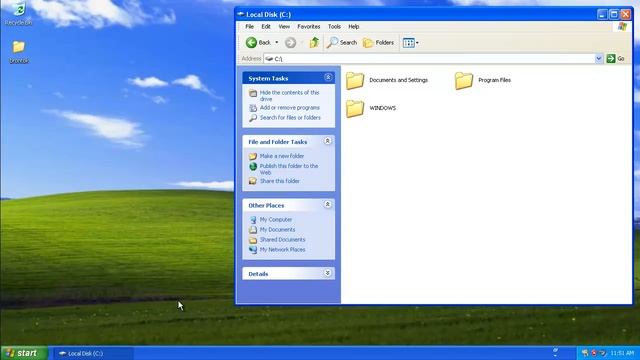Expand the Details panel
The height and width of the screenshot is (360, 640).
pyautogui.click(x=327, y=273)
